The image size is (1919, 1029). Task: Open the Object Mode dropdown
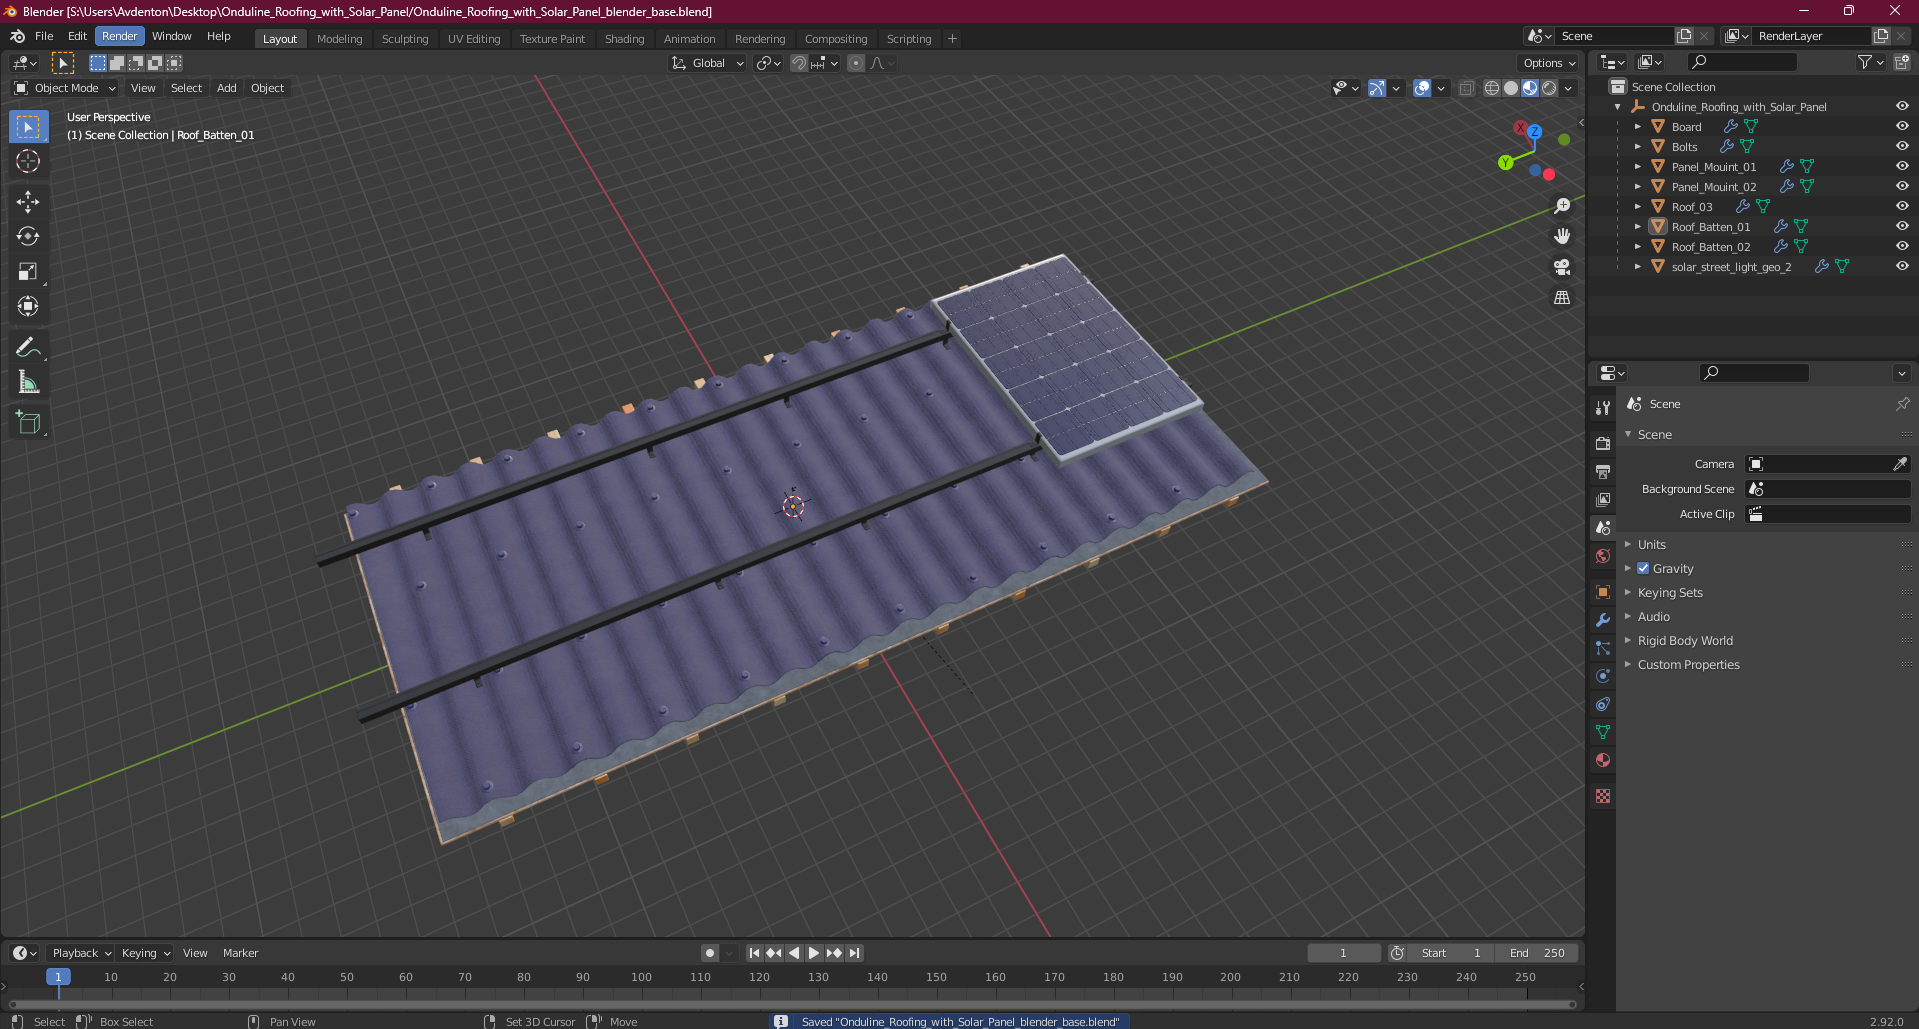click(x=65, y=88)
